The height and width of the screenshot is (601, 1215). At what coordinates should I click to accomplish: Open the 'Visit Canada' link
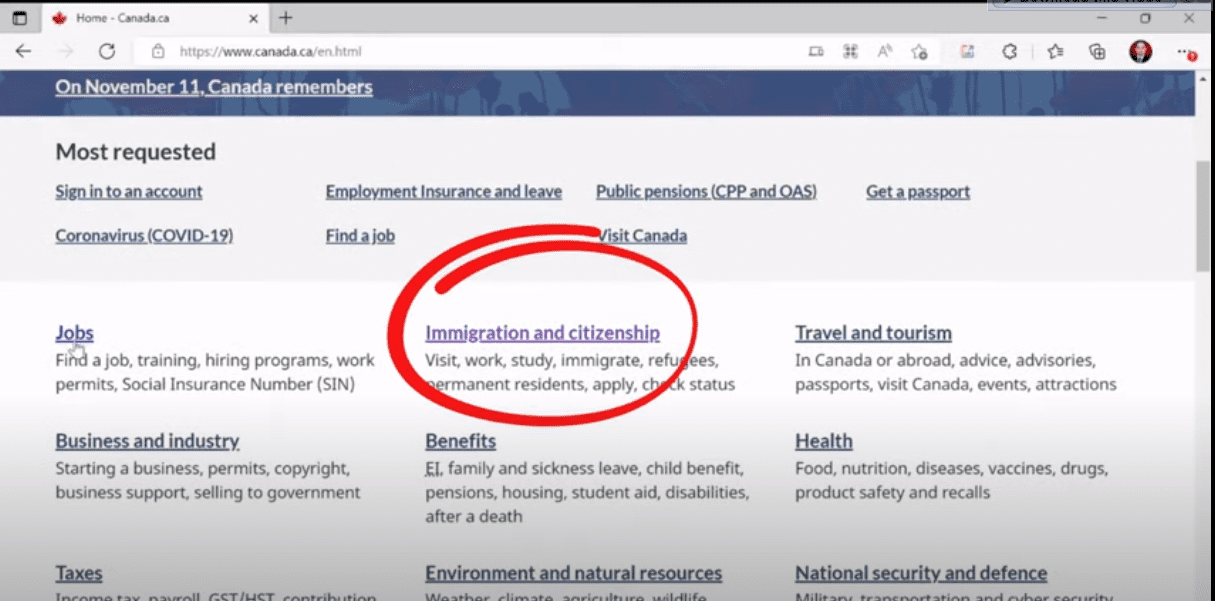642,236
